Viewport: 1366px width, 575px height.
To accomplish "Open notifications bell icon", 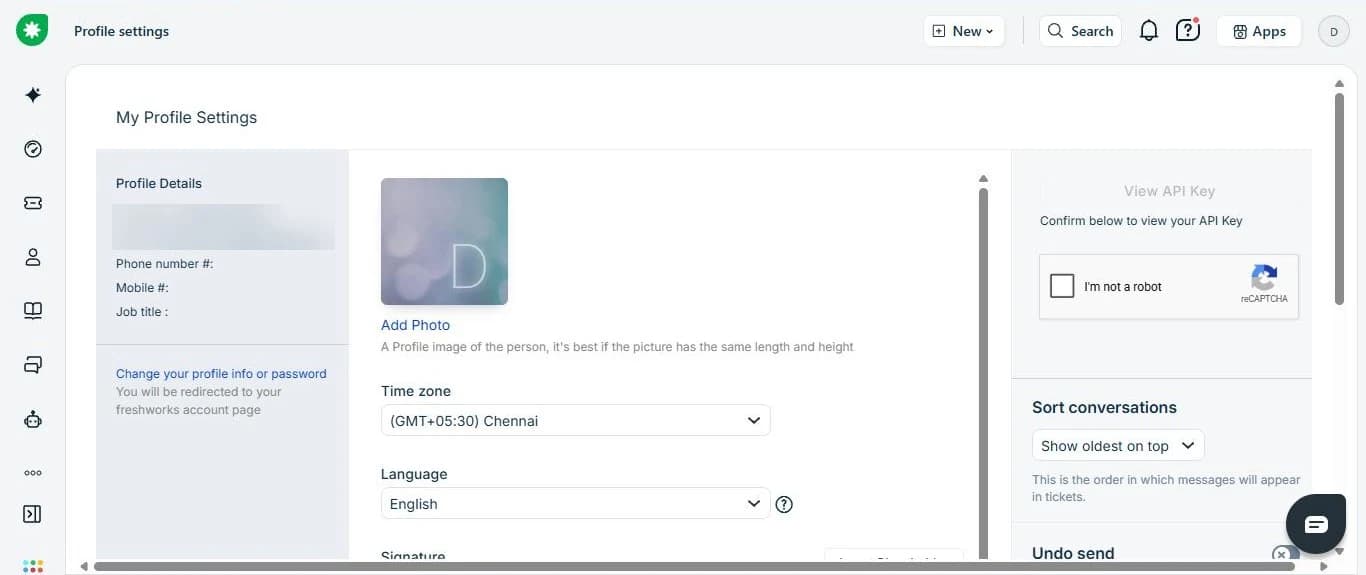I will pos(1149,31).
